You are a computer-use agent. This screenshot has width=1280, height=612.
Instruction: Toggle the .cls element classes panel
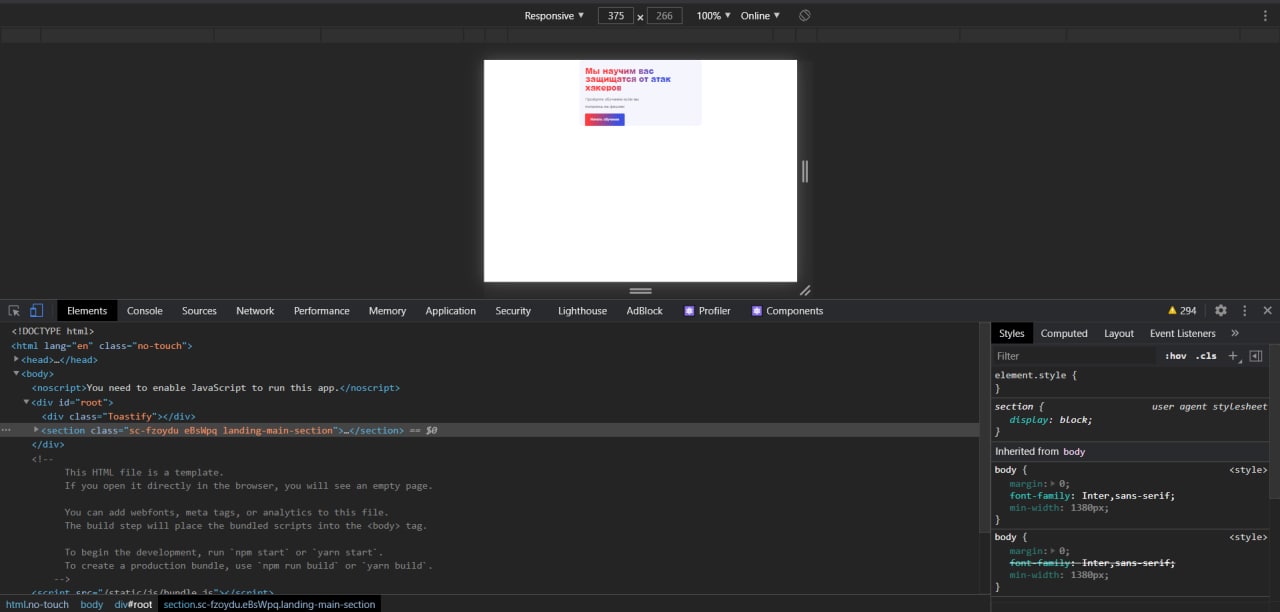[1206, 356]
